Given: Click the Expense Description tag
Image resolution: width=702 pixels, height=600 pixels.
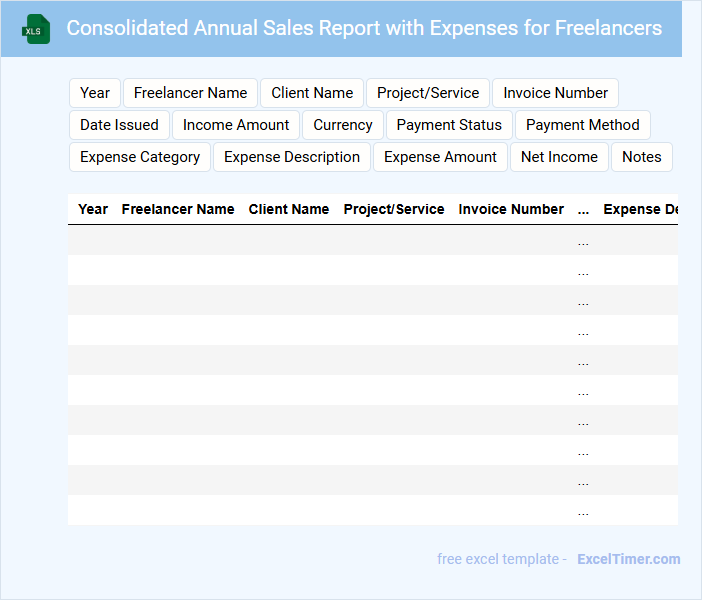Looking at the screenshot, I should 292,157.
